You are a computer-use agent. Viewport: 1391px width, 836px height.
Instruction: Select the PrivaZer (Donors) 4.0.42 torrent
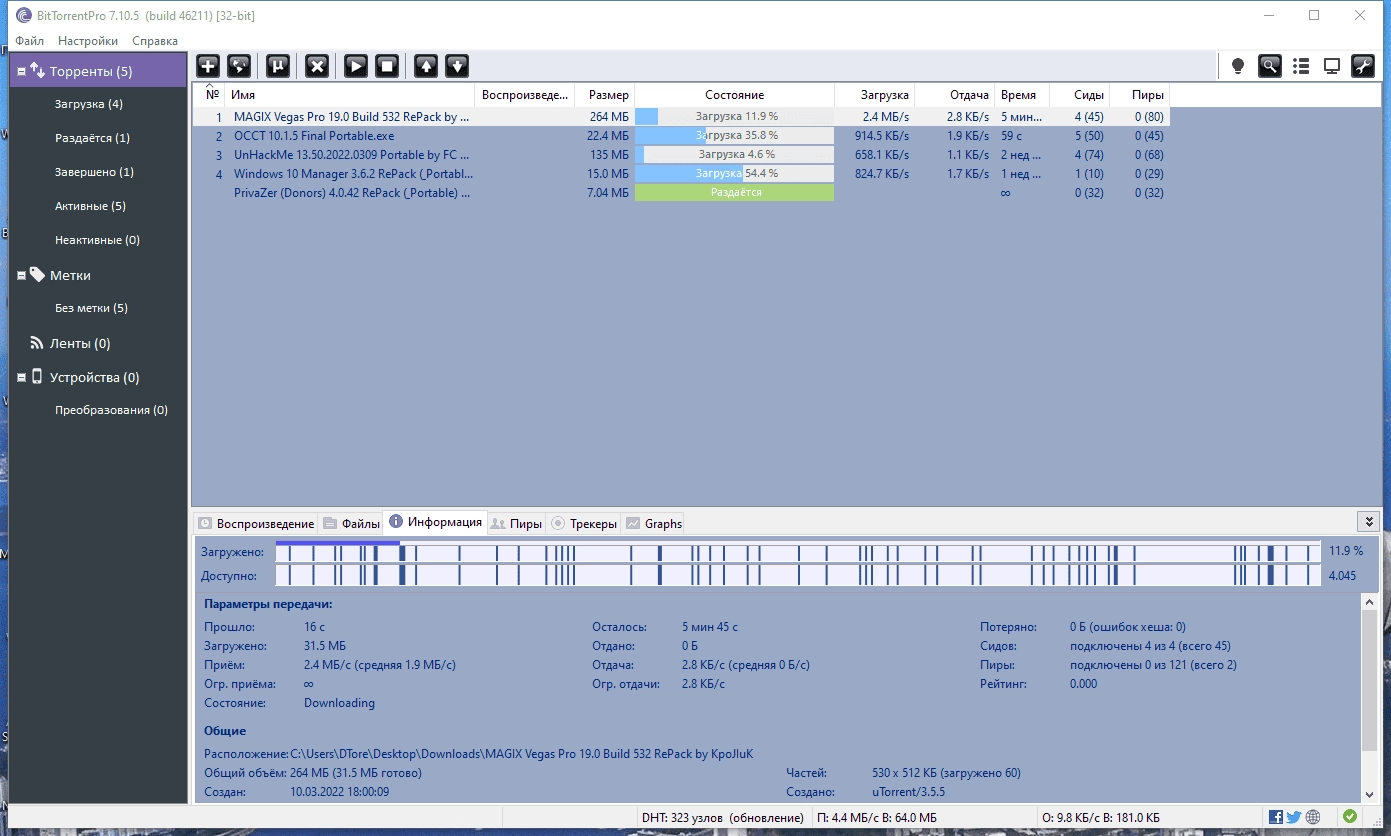[x=680, y=193]
